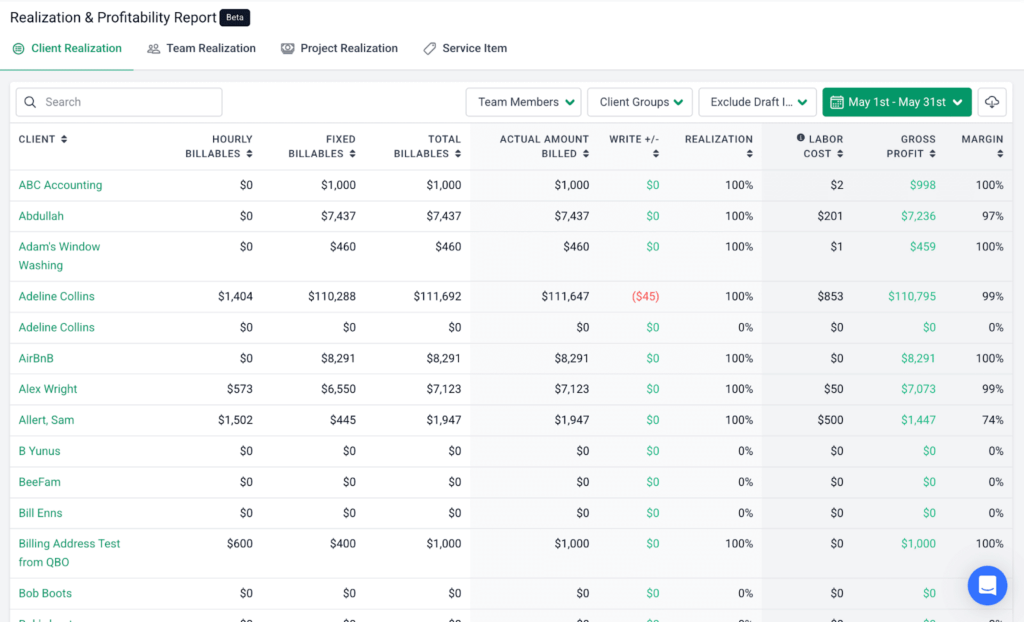
Task: Open Alex Wright client details
Action: [48, 389]
